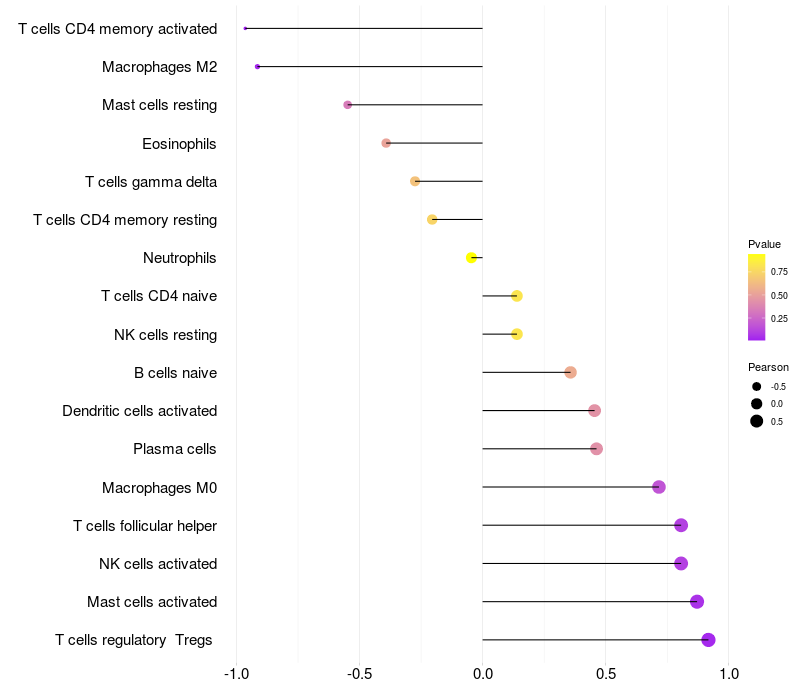
Task: Click the T cells CD4 memory activated dot
Action: tap(245, 29)
